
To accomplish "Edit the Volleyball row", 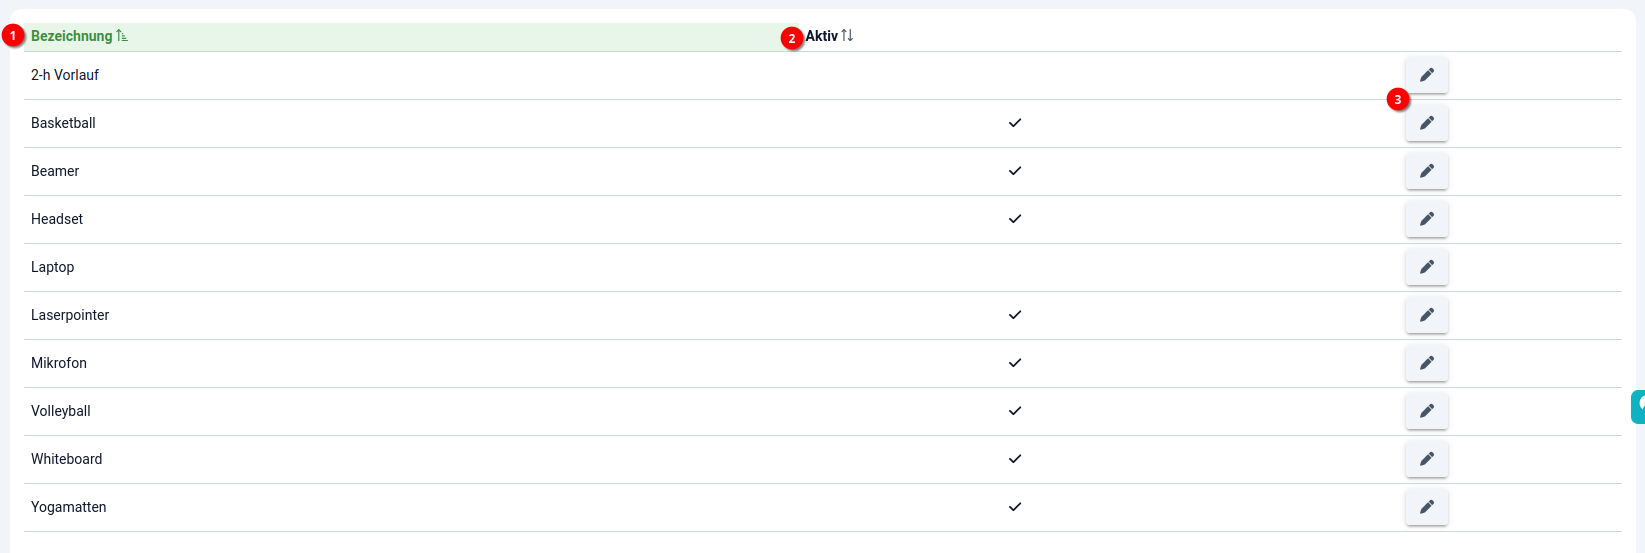I will click(1426, 411).
